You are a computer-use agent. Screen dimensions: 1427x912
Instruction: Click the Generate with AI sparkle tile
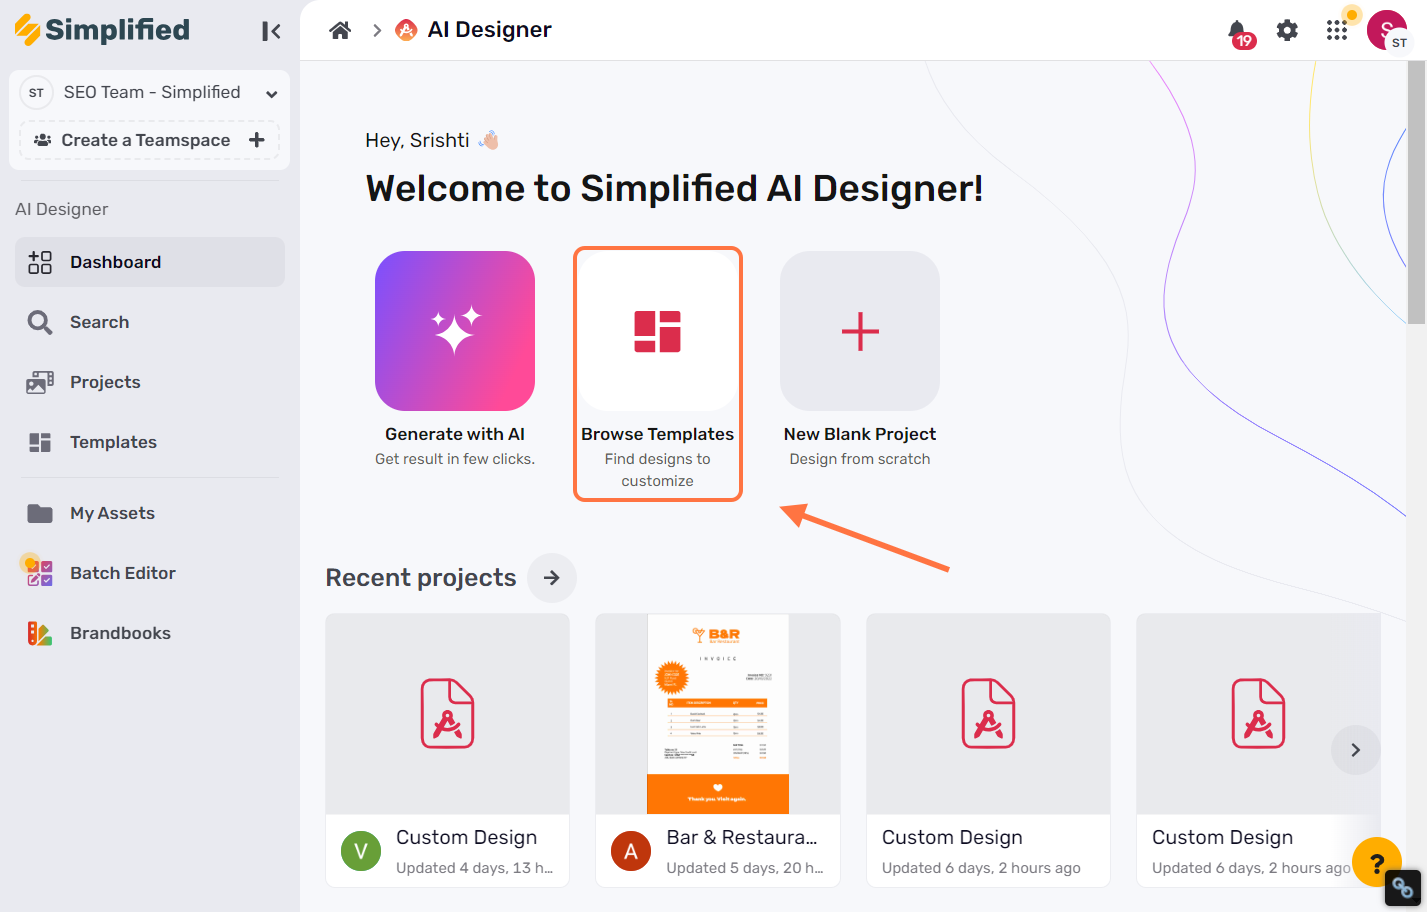coord(455,331)
